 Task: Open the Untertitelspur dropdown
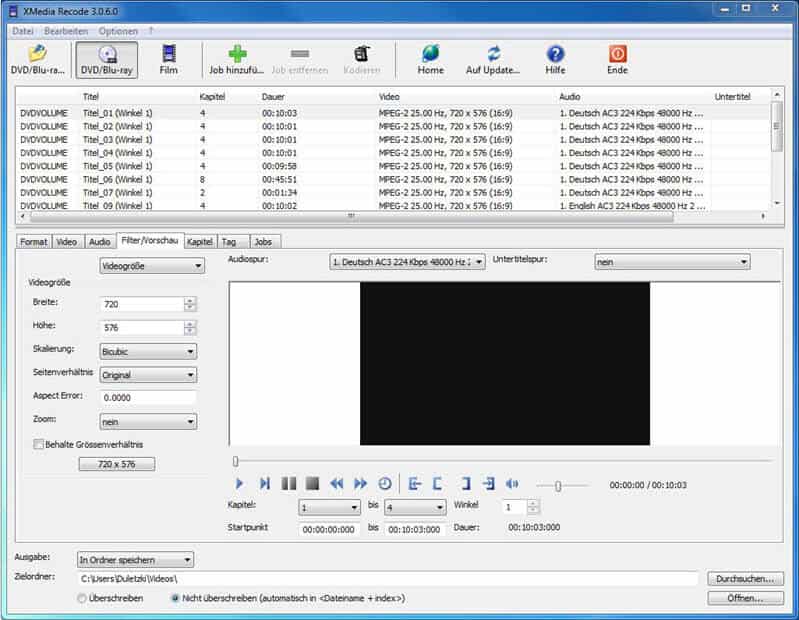[672, 262]
